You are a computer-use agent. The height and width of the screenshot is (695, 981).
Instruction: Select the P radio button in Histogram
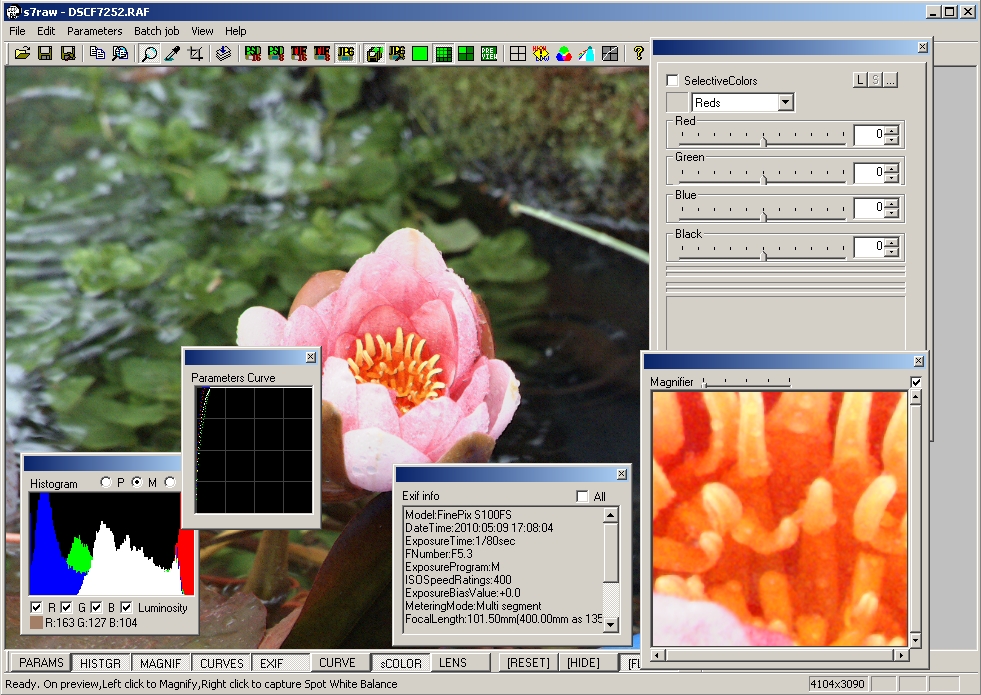coord(106,482)
